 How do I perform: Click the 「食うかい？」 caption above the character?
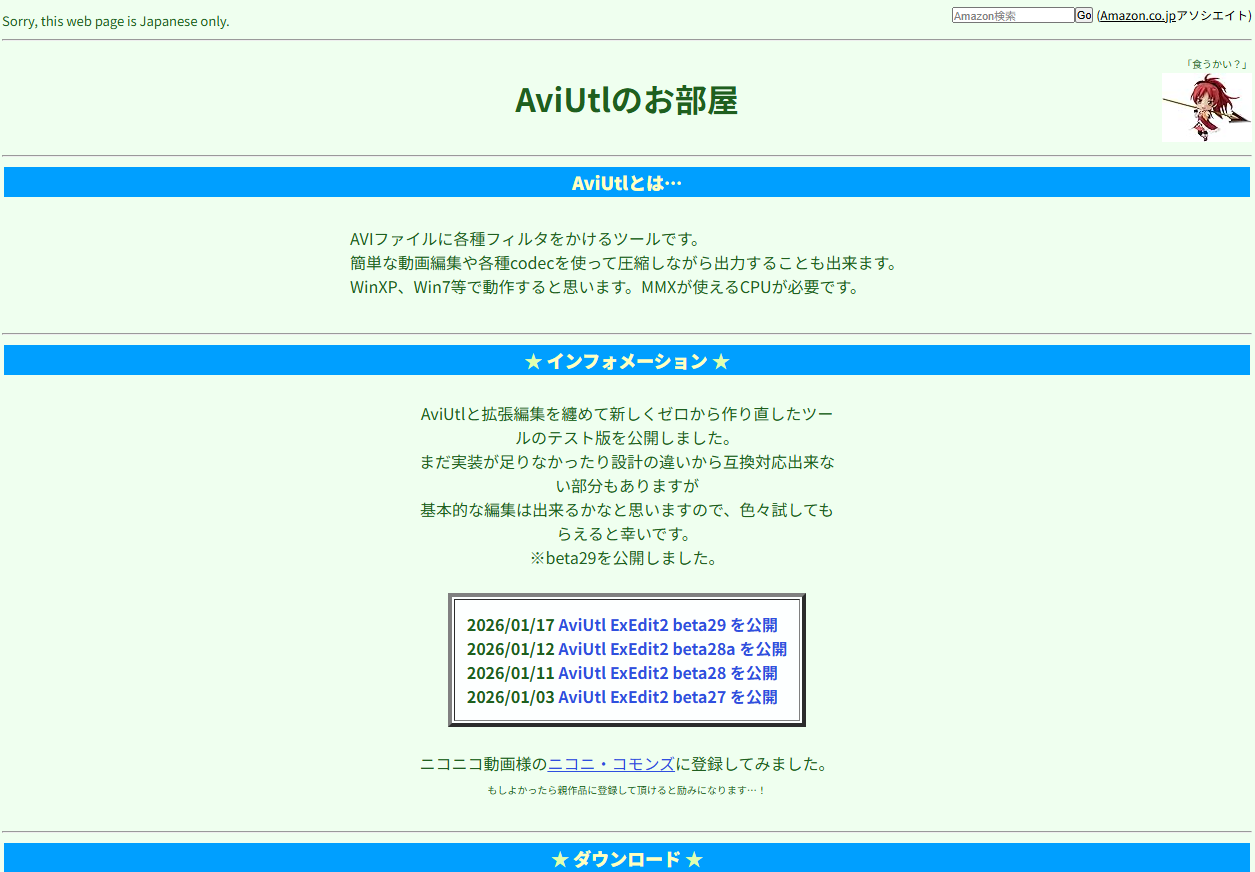click(x=1216, y=64)
